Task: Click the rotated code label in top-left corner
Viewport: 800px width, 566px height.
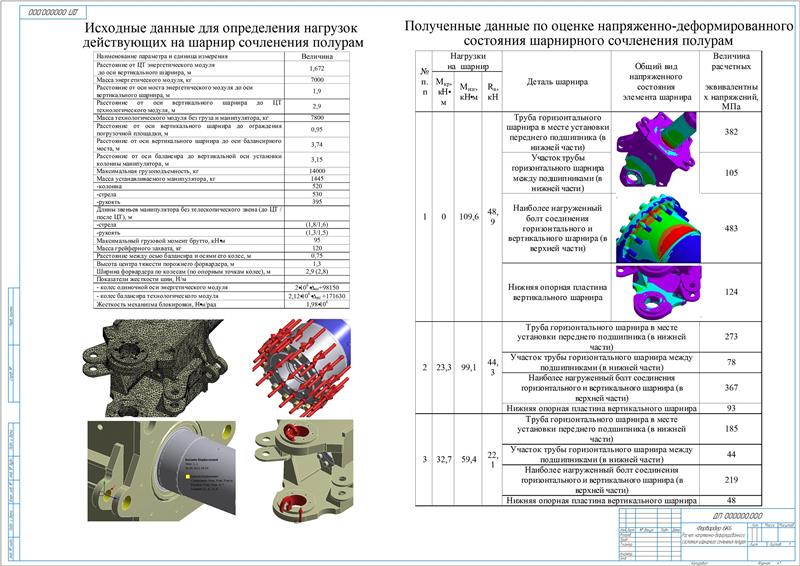Action: click(54, 12)
